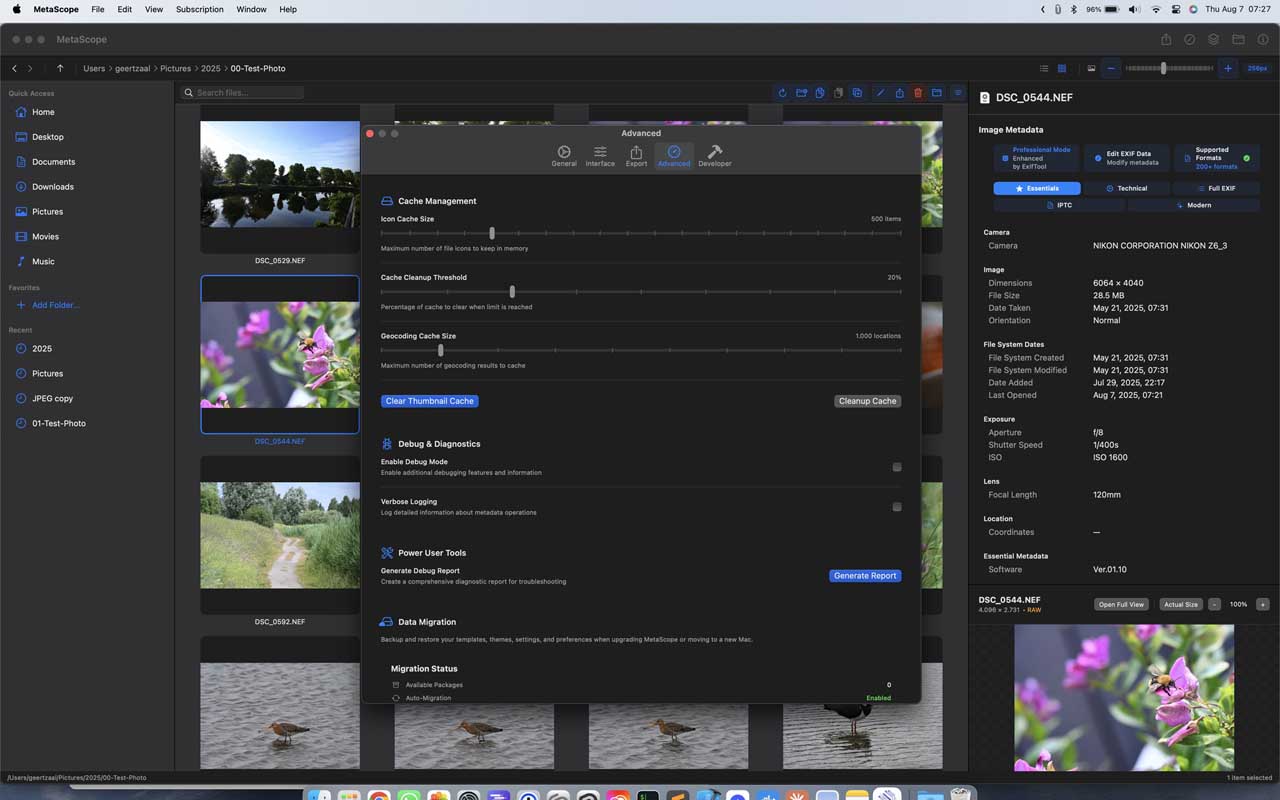1280x800 pixels.
Task: Click the share icon in title bar
Action: [x=1166, y=40]
